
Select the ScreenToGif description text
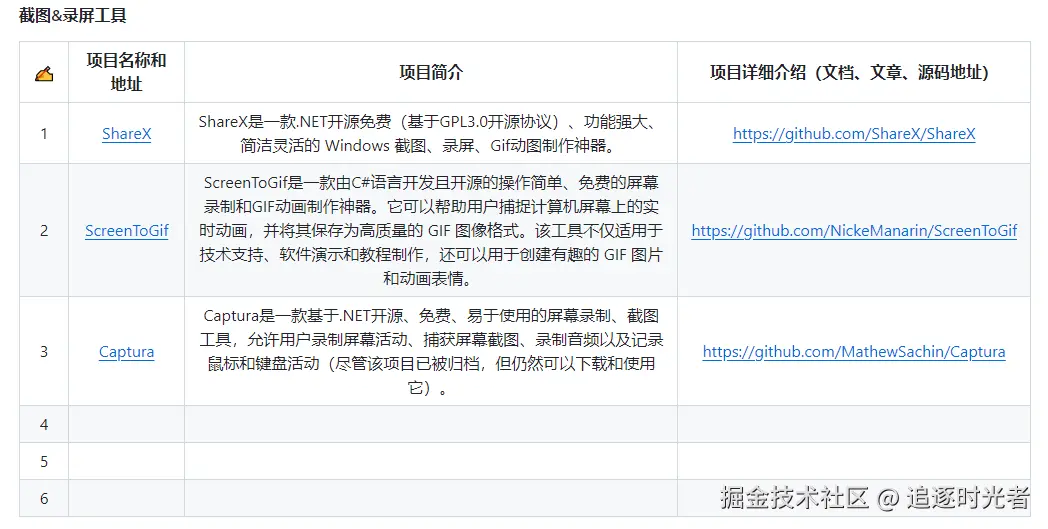431,231
